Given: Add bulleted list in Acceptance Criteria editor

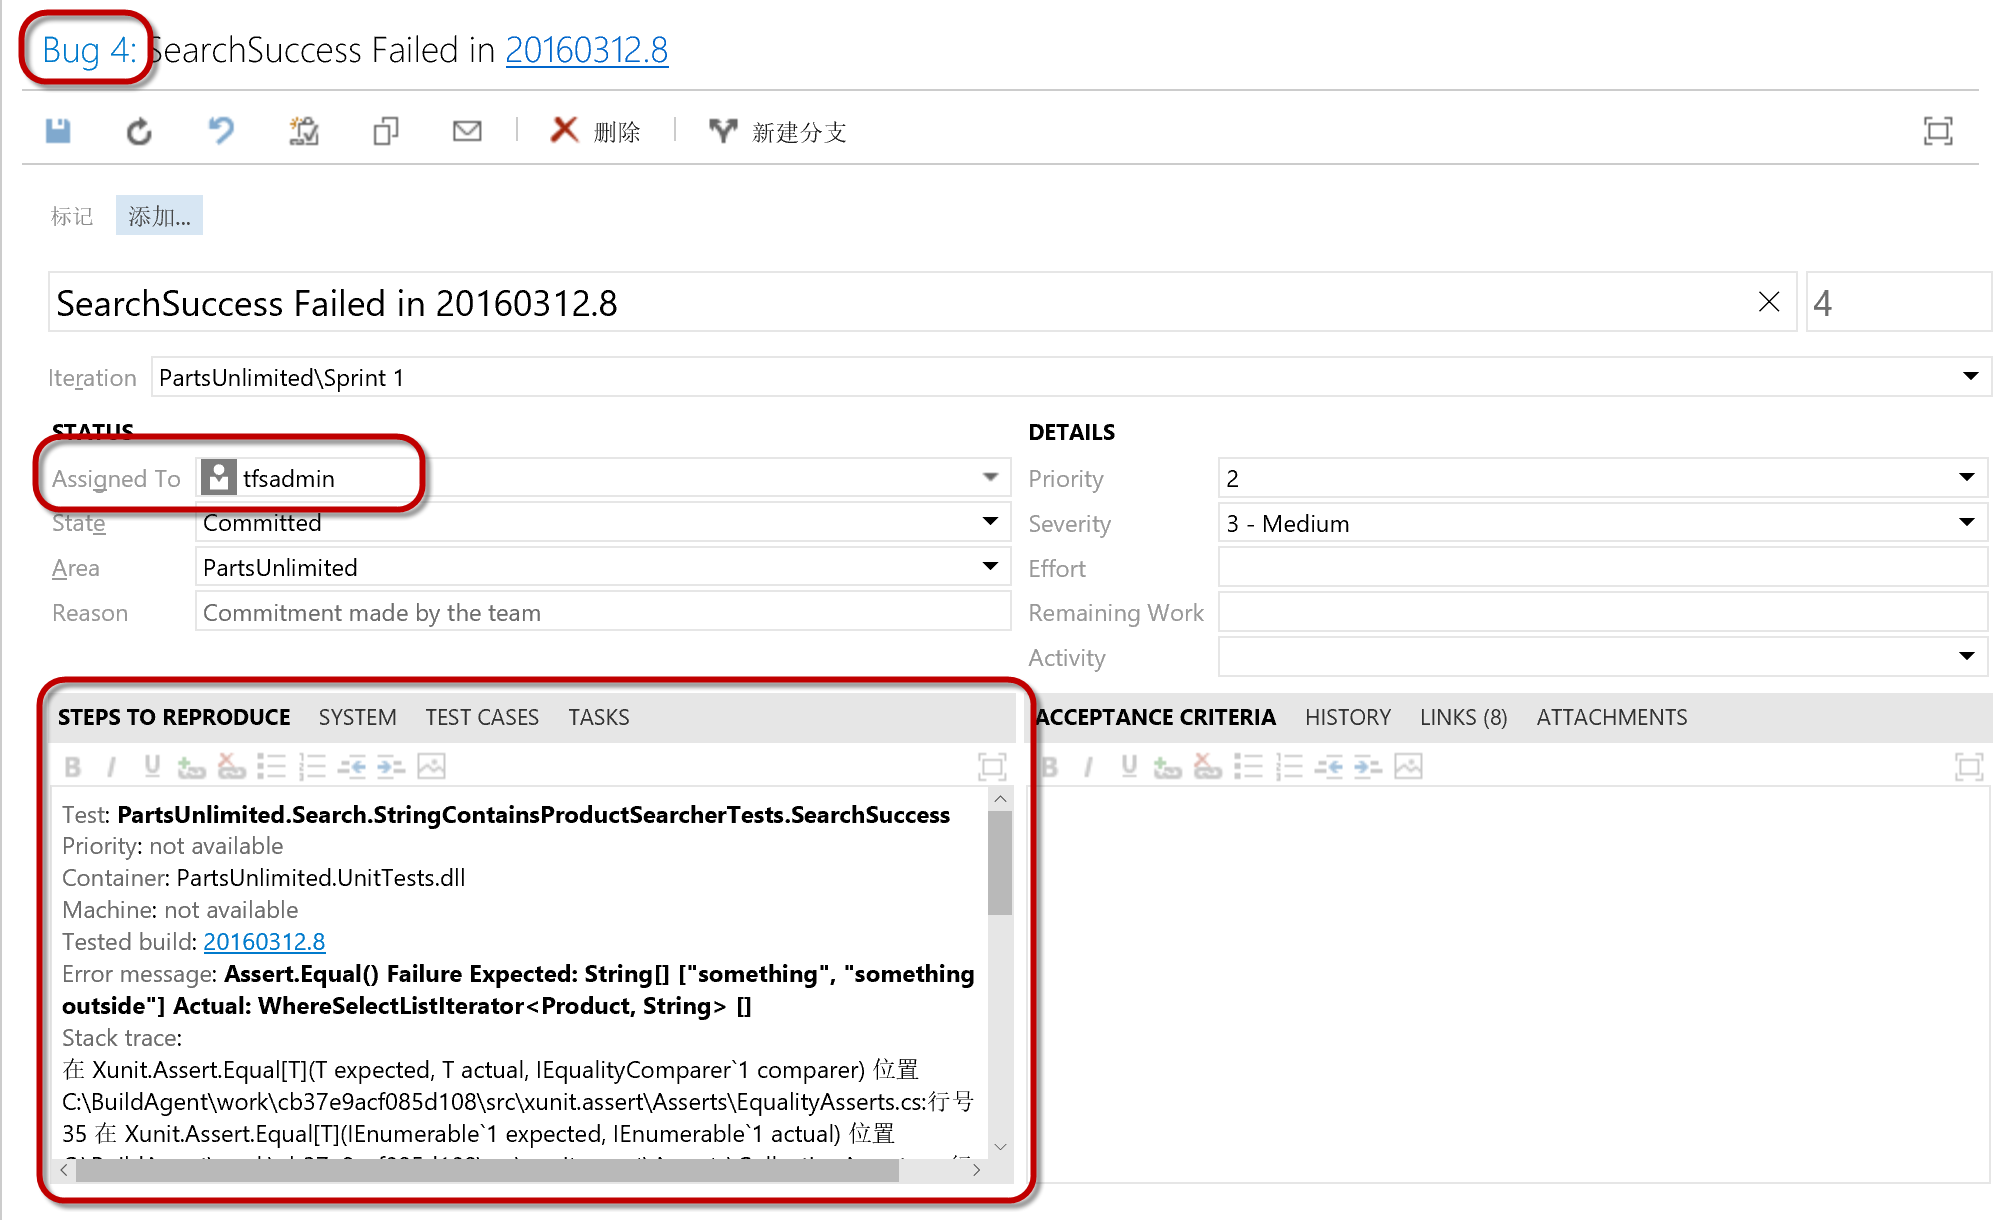Looking at the screenshot, I should (x=1248, y=767).
